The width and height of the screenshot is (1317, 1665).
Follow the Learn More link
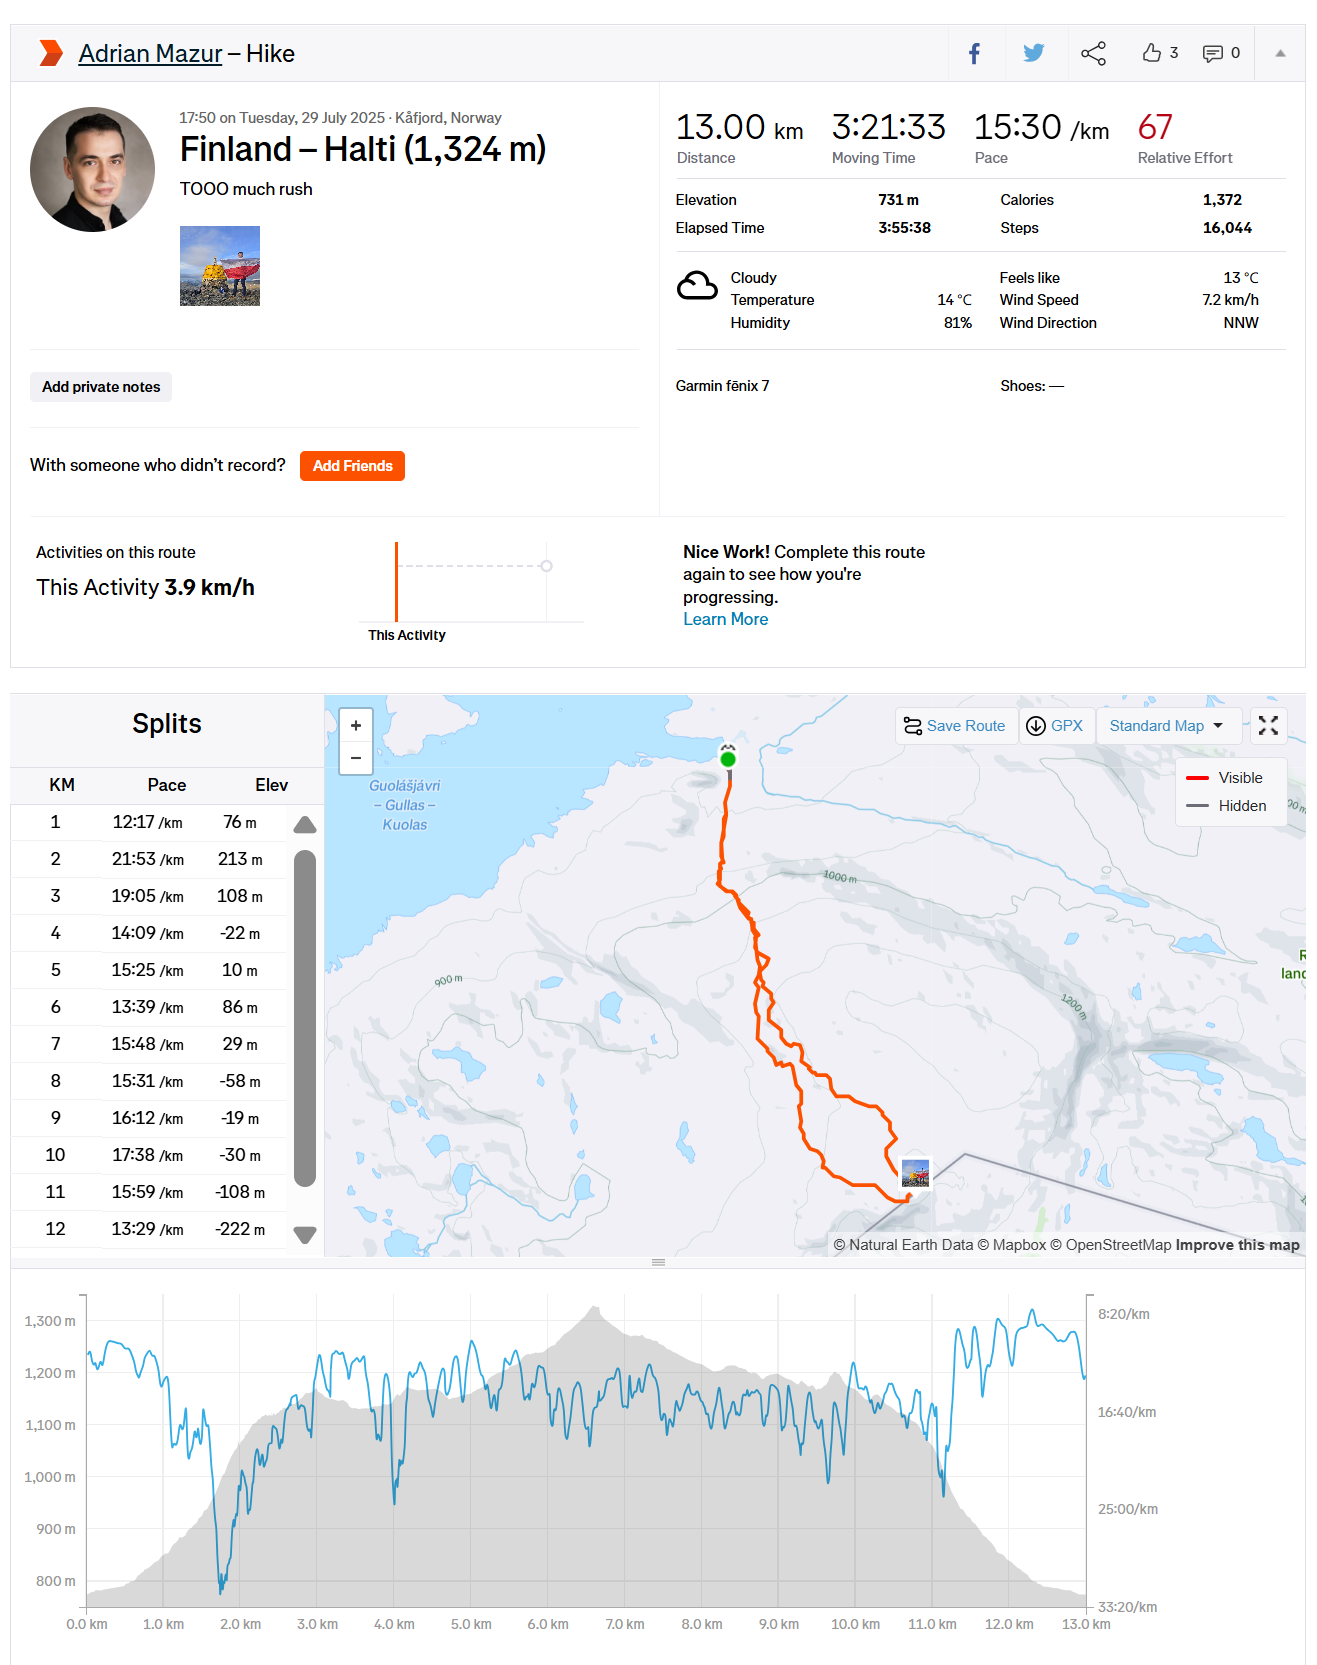pos(725,619)
